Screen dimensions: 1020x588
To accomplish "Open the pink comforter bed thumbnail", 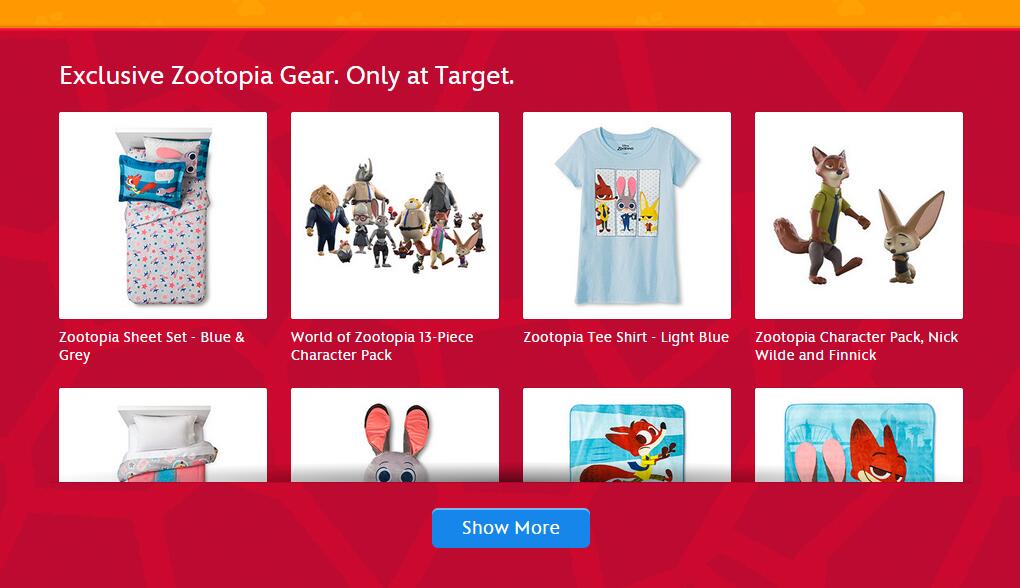I will [x=163, y=434].
